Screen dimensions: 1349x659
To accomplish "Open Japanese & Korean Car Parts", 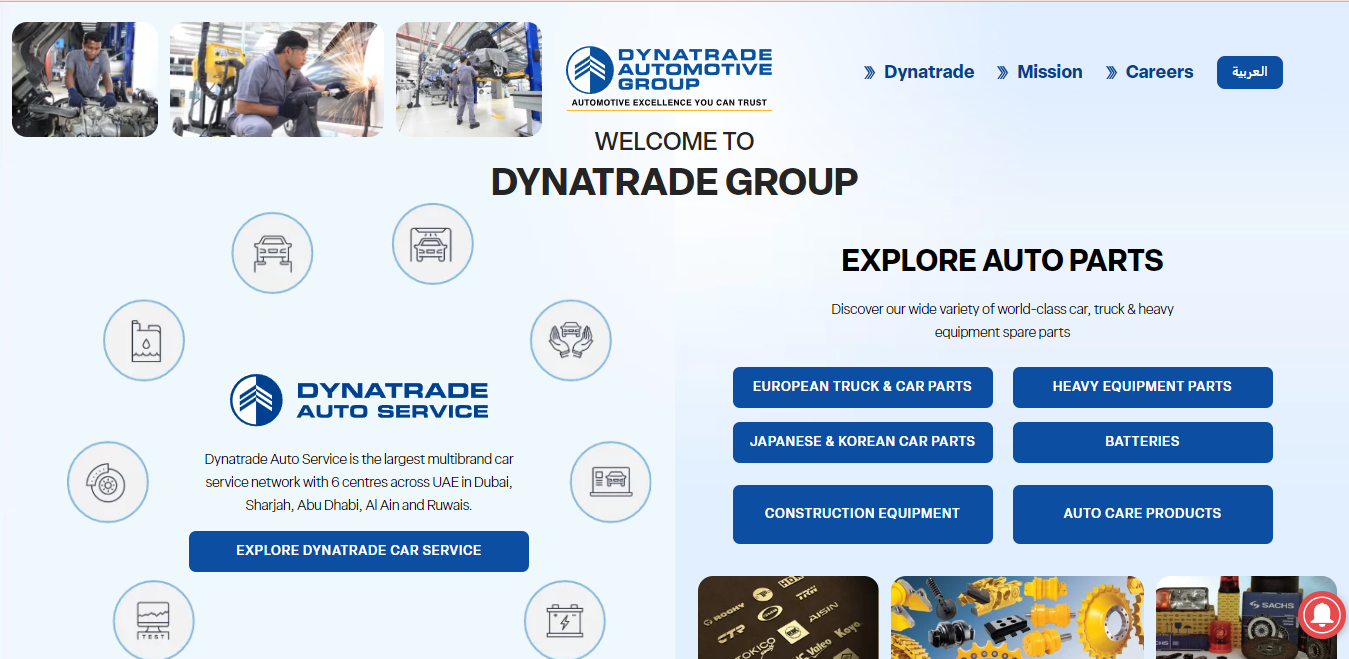I will click(863, 442).
